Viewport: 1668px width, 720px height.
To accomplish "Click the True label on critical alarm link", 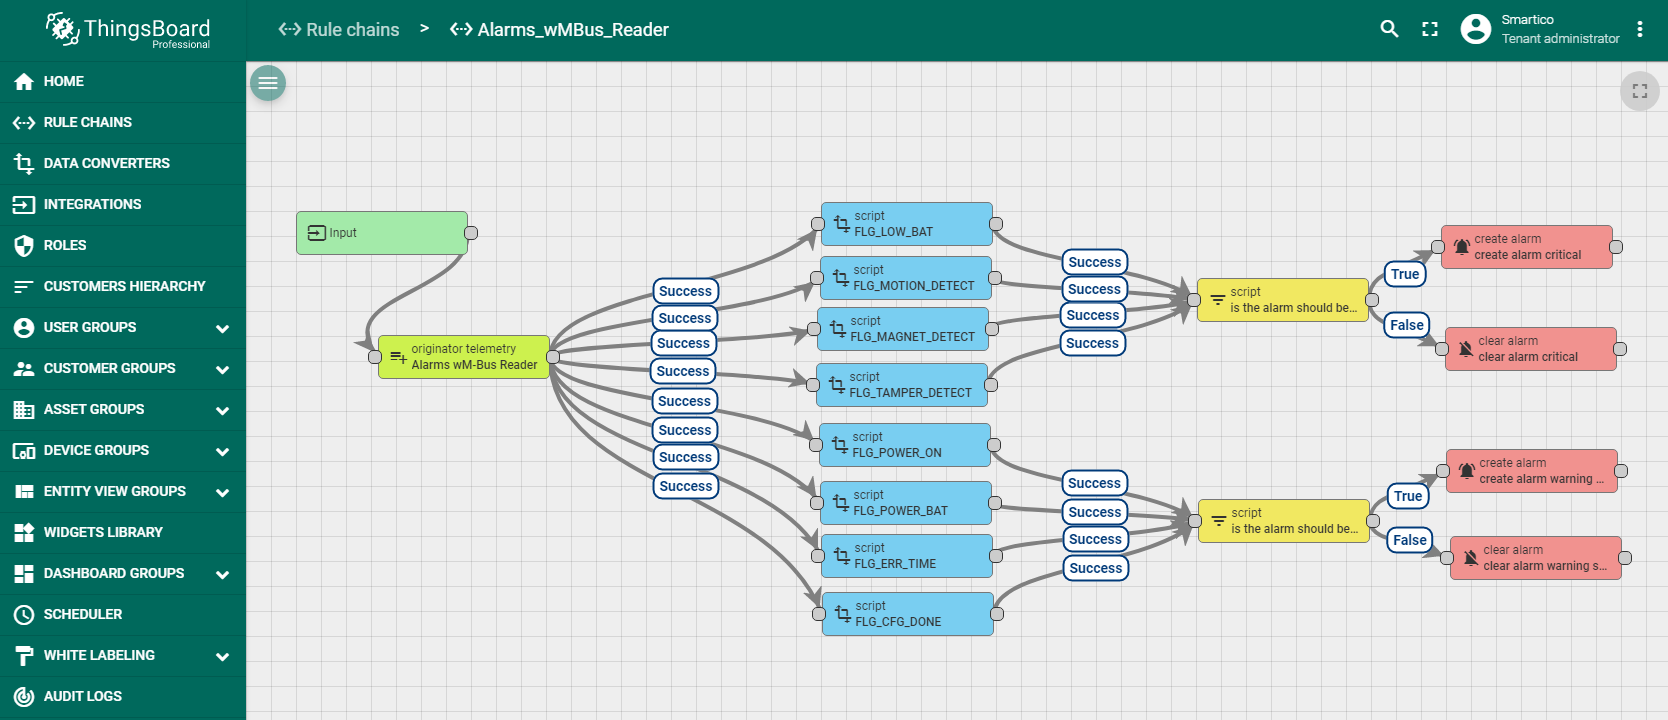I will (x=1404, y=274).
